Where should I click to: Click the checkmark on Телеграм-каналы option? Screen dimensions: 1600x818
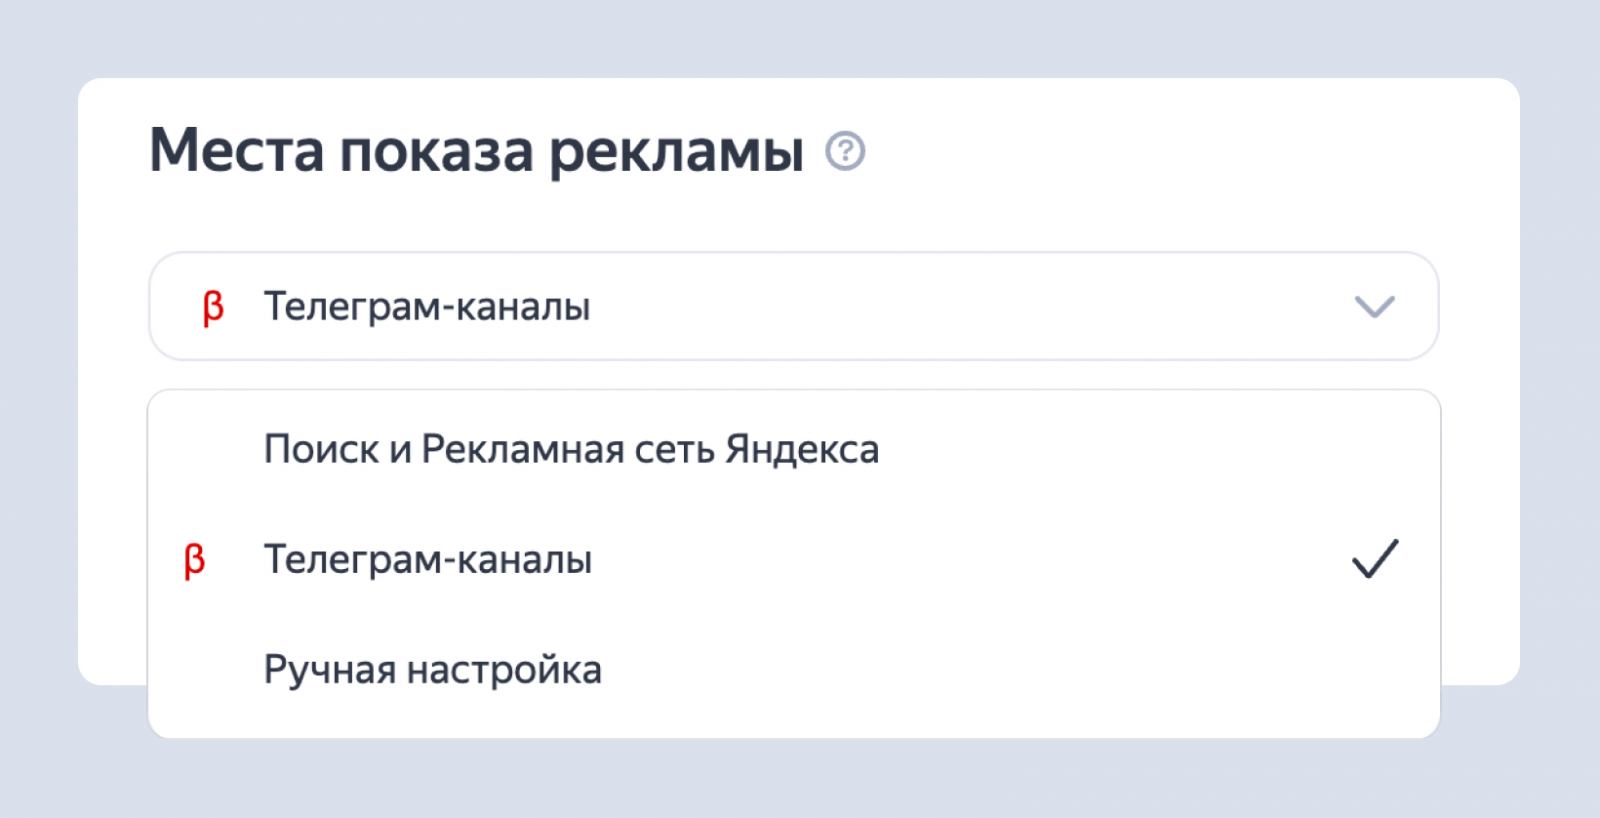[1375, 560]
